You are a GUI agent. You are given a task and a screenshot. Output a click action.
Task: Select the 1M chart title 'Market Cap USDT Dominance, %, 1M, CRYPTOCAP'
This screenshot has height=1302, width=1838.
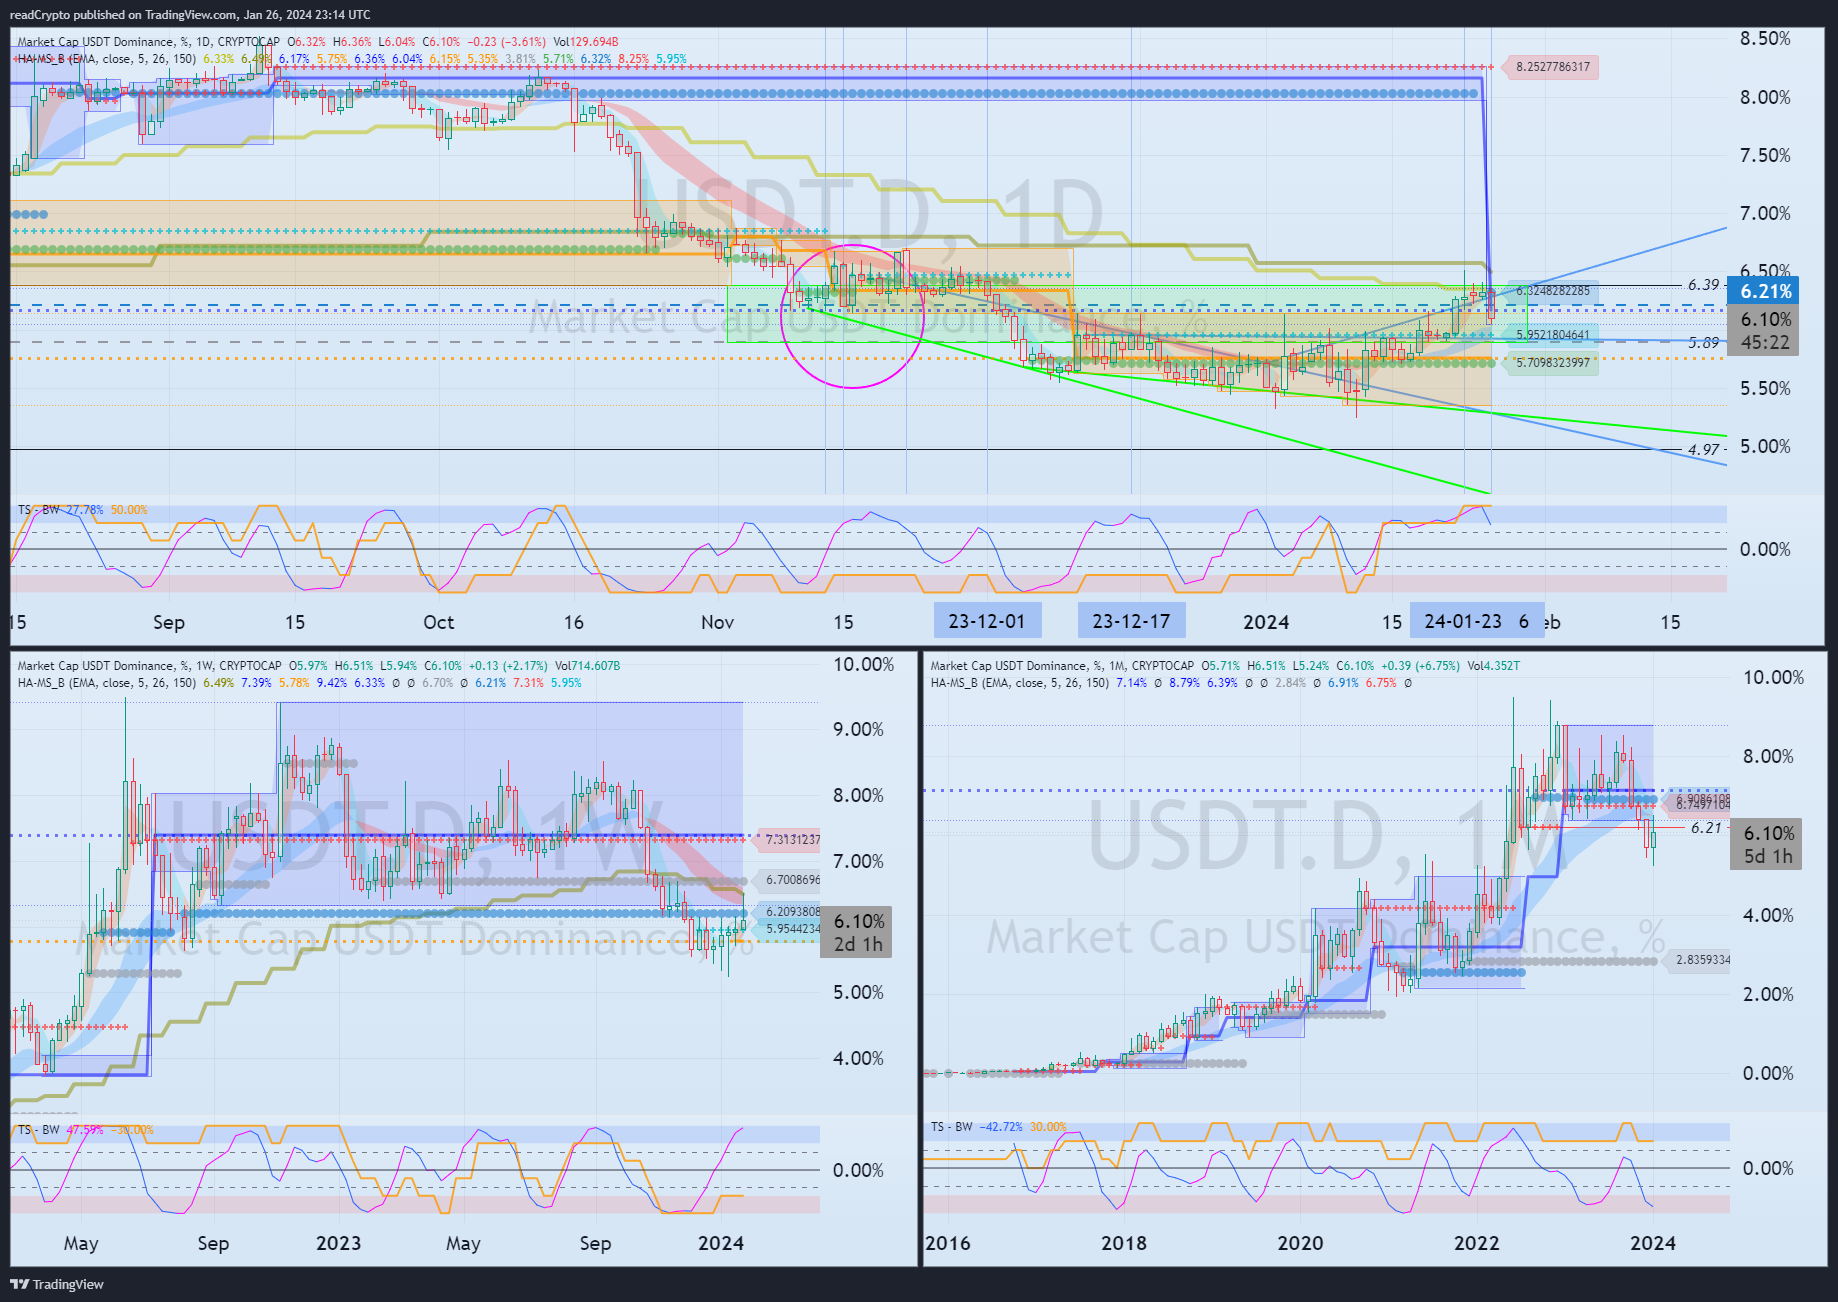pos(1062,666)
